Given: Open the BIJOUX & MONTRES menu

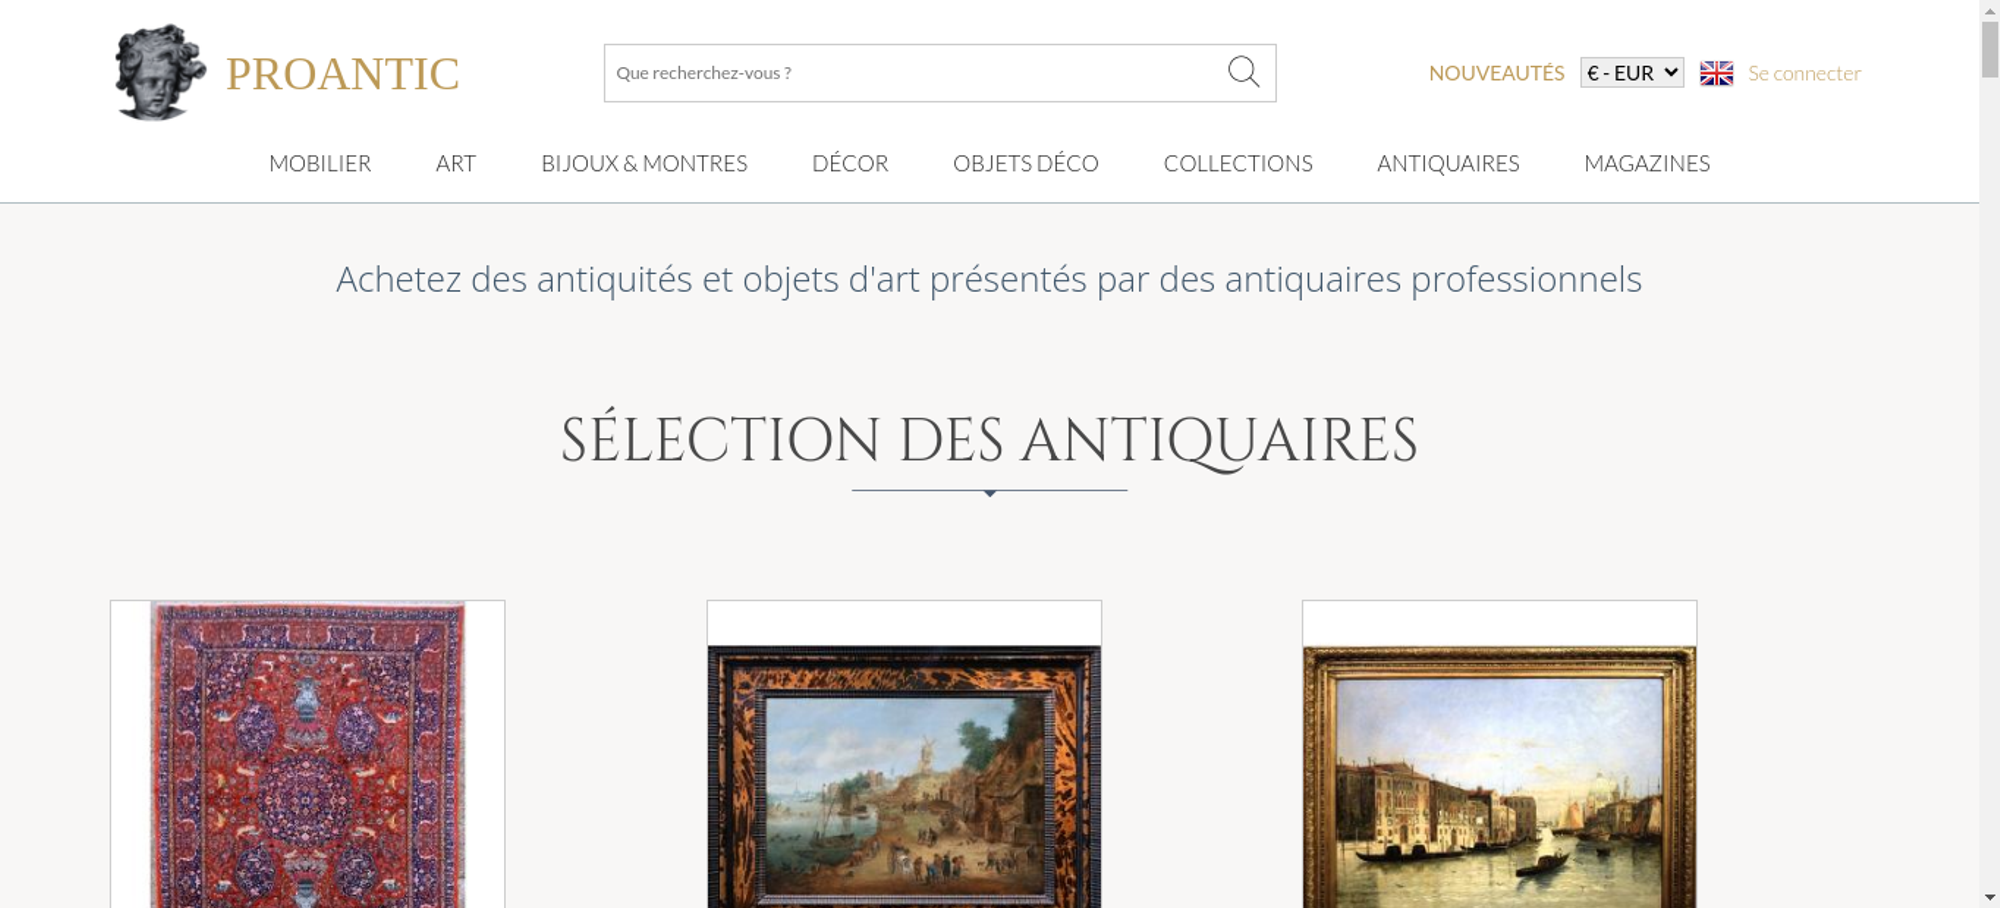Looking at the screenshot, I should 644,163.
